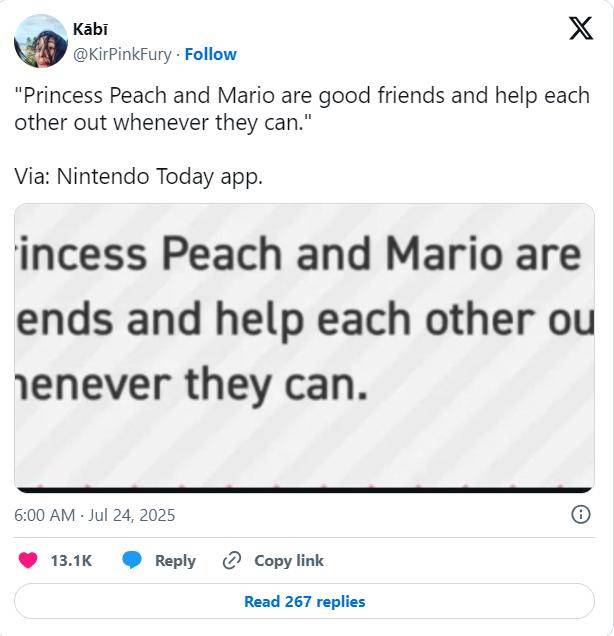Visit the @KirPinkFury handle
The width and height of the screenshot is (614, 636).
tap(122, 54)
